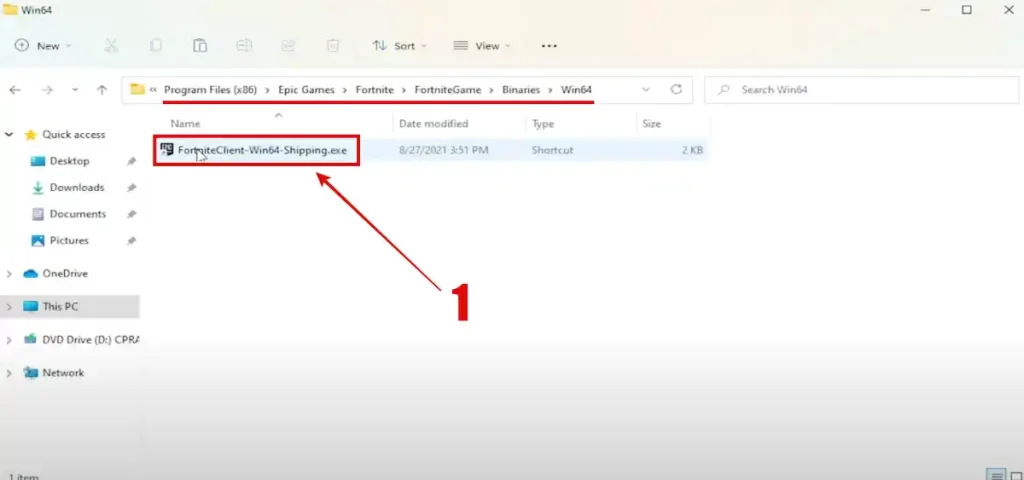Select FortniteClient-Win64-Shipping.exe file

262,150
